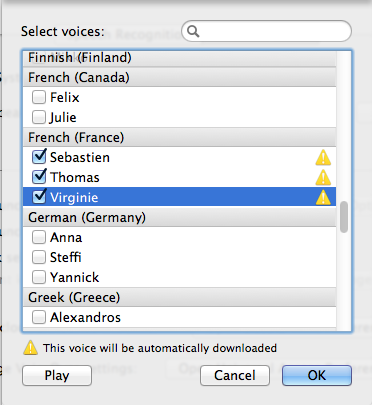Click the warning icon beside Sebastien
This screenshot has width=372, height=405.
(x=323, y=158)
